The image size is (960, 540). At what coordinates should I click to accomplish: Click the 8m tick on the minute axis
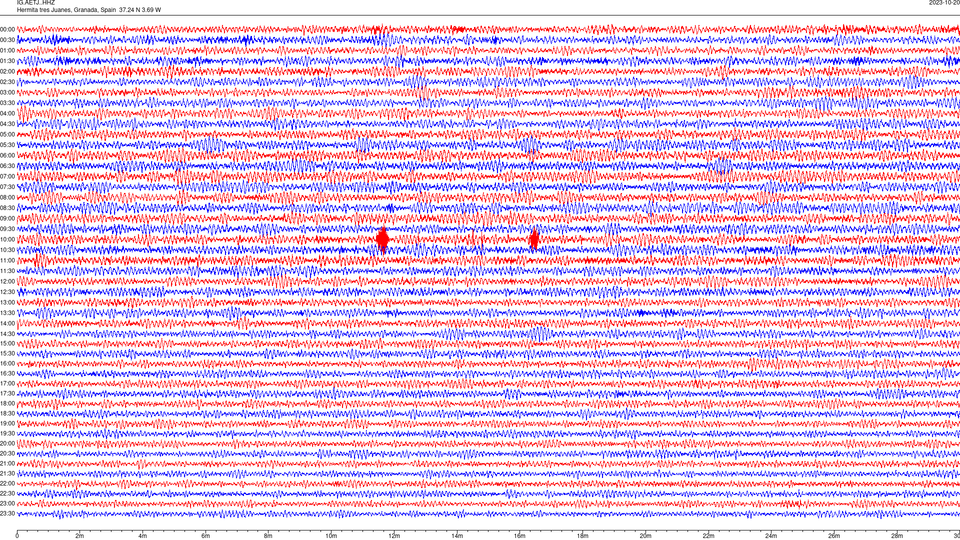click(x=268, y=536)
